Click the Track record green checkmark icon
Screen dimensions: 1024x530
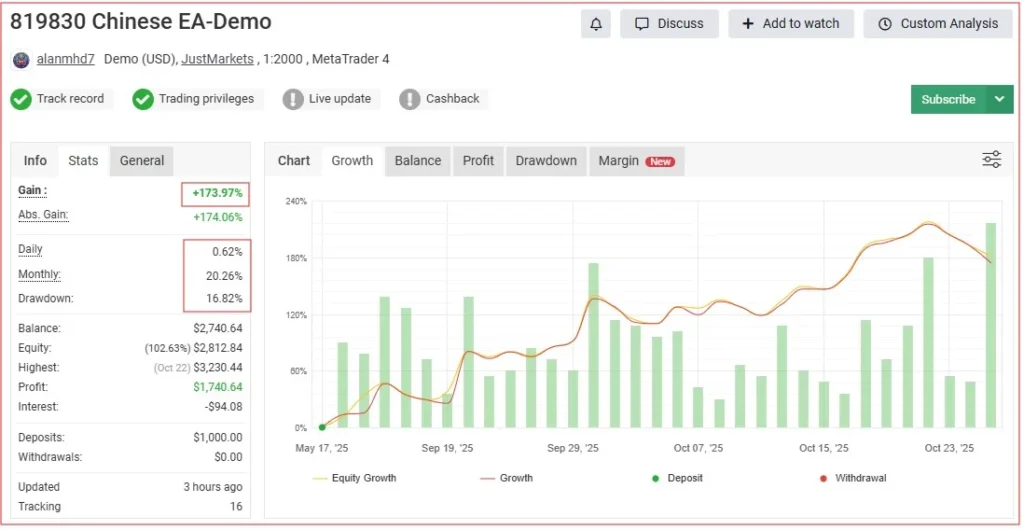[x=21, y=99]
